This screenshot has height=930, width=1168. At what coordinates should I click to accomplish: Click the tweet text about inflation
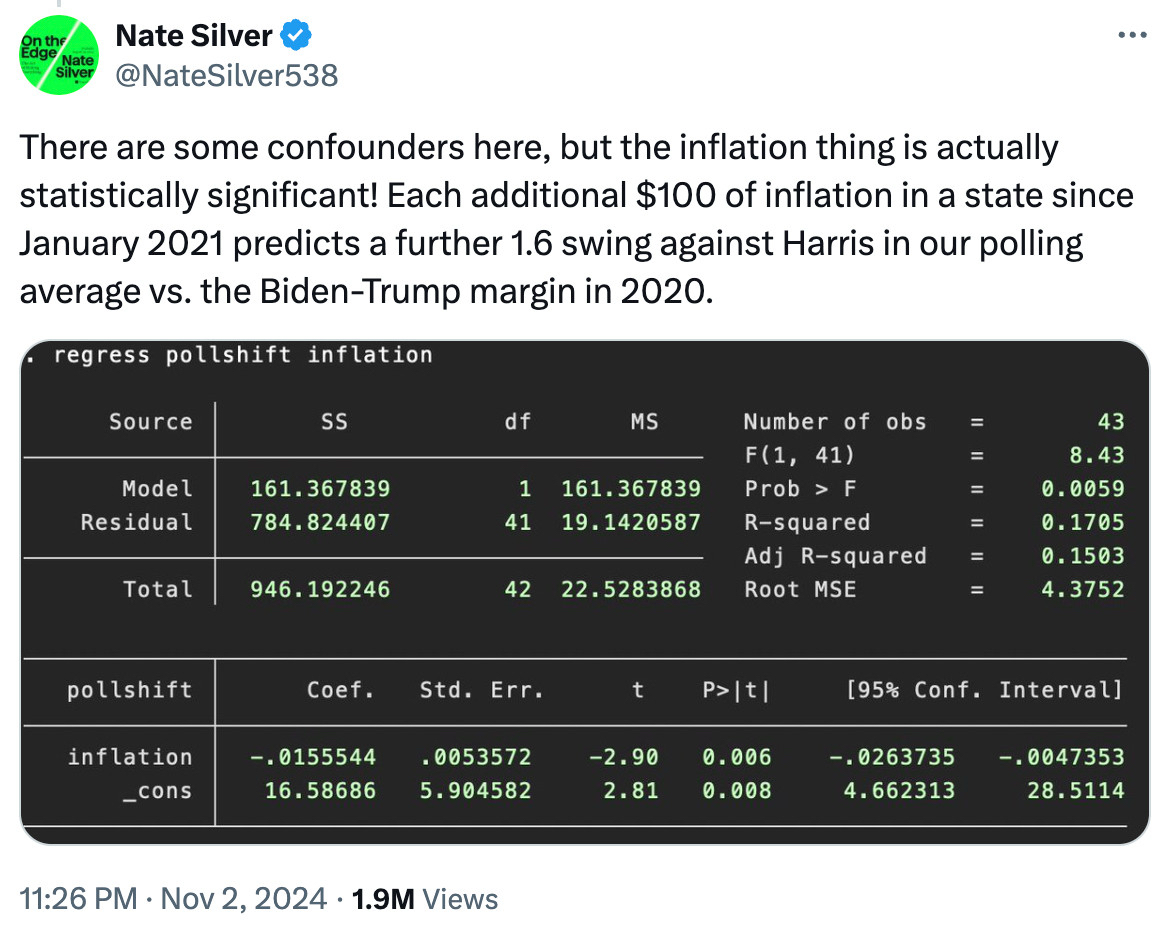coord(576,220)
